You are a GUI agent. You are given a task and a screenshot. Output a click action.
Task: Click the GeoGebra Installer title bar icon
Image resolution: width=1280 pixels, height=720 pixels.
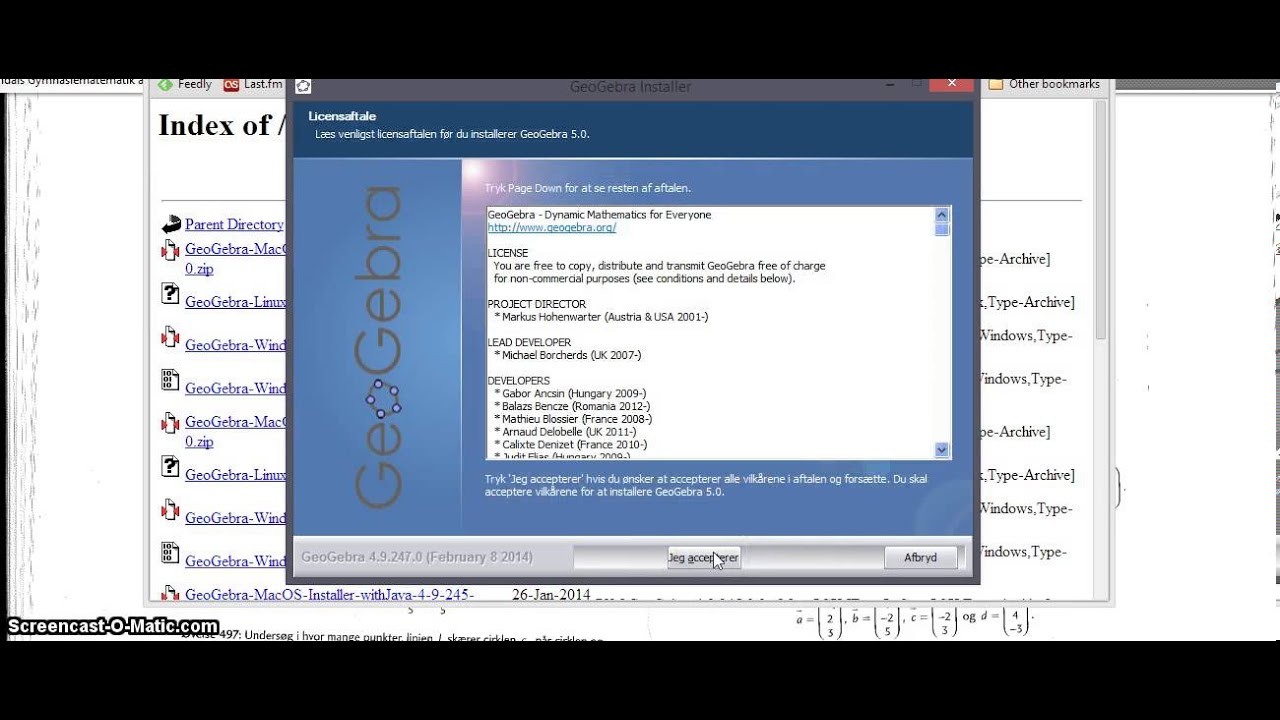[303, 87]
